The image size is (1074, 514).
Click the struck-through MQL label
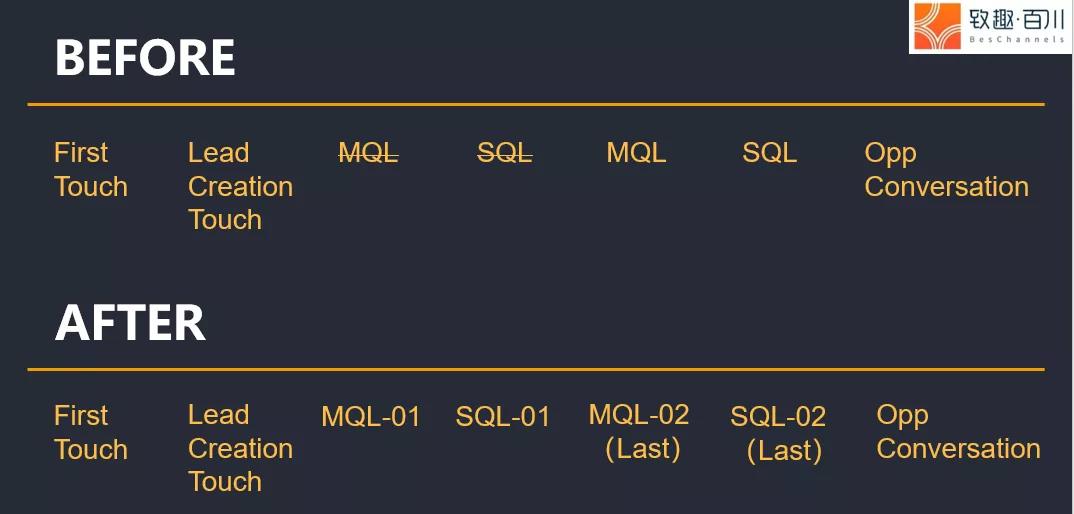[368, 152]
